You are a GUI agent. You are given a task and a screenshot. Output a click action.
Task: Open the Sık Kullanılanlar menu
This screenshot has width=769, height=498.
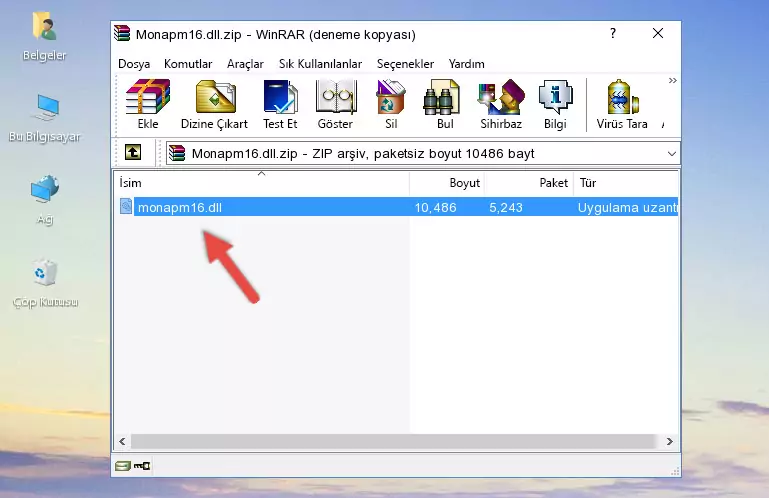point(320,64)
